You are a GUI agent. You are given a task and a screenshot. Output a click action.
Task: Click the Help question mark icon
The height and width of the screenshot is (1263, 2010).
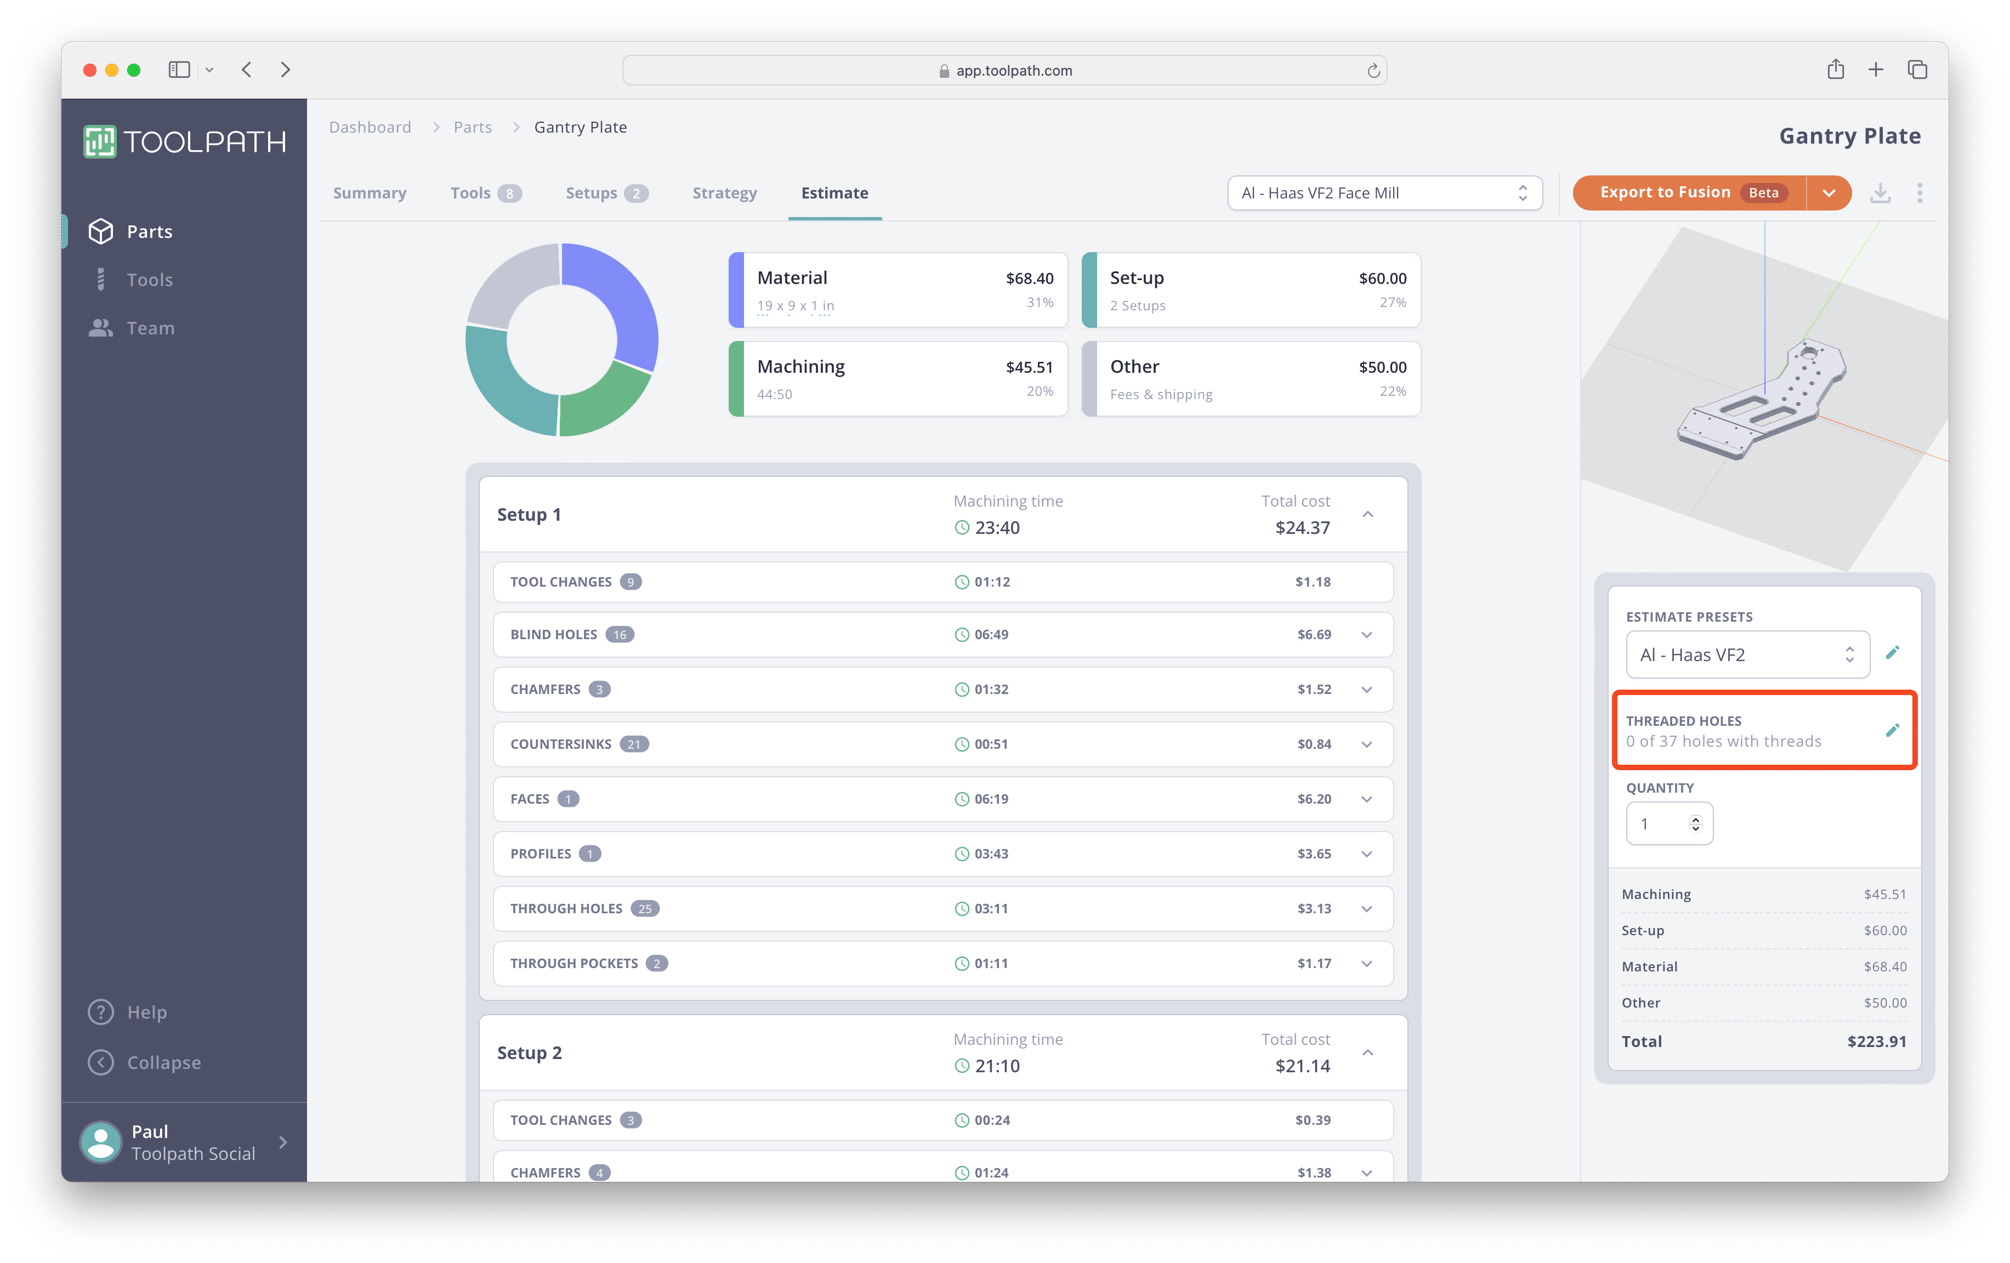pos(101,1012)
